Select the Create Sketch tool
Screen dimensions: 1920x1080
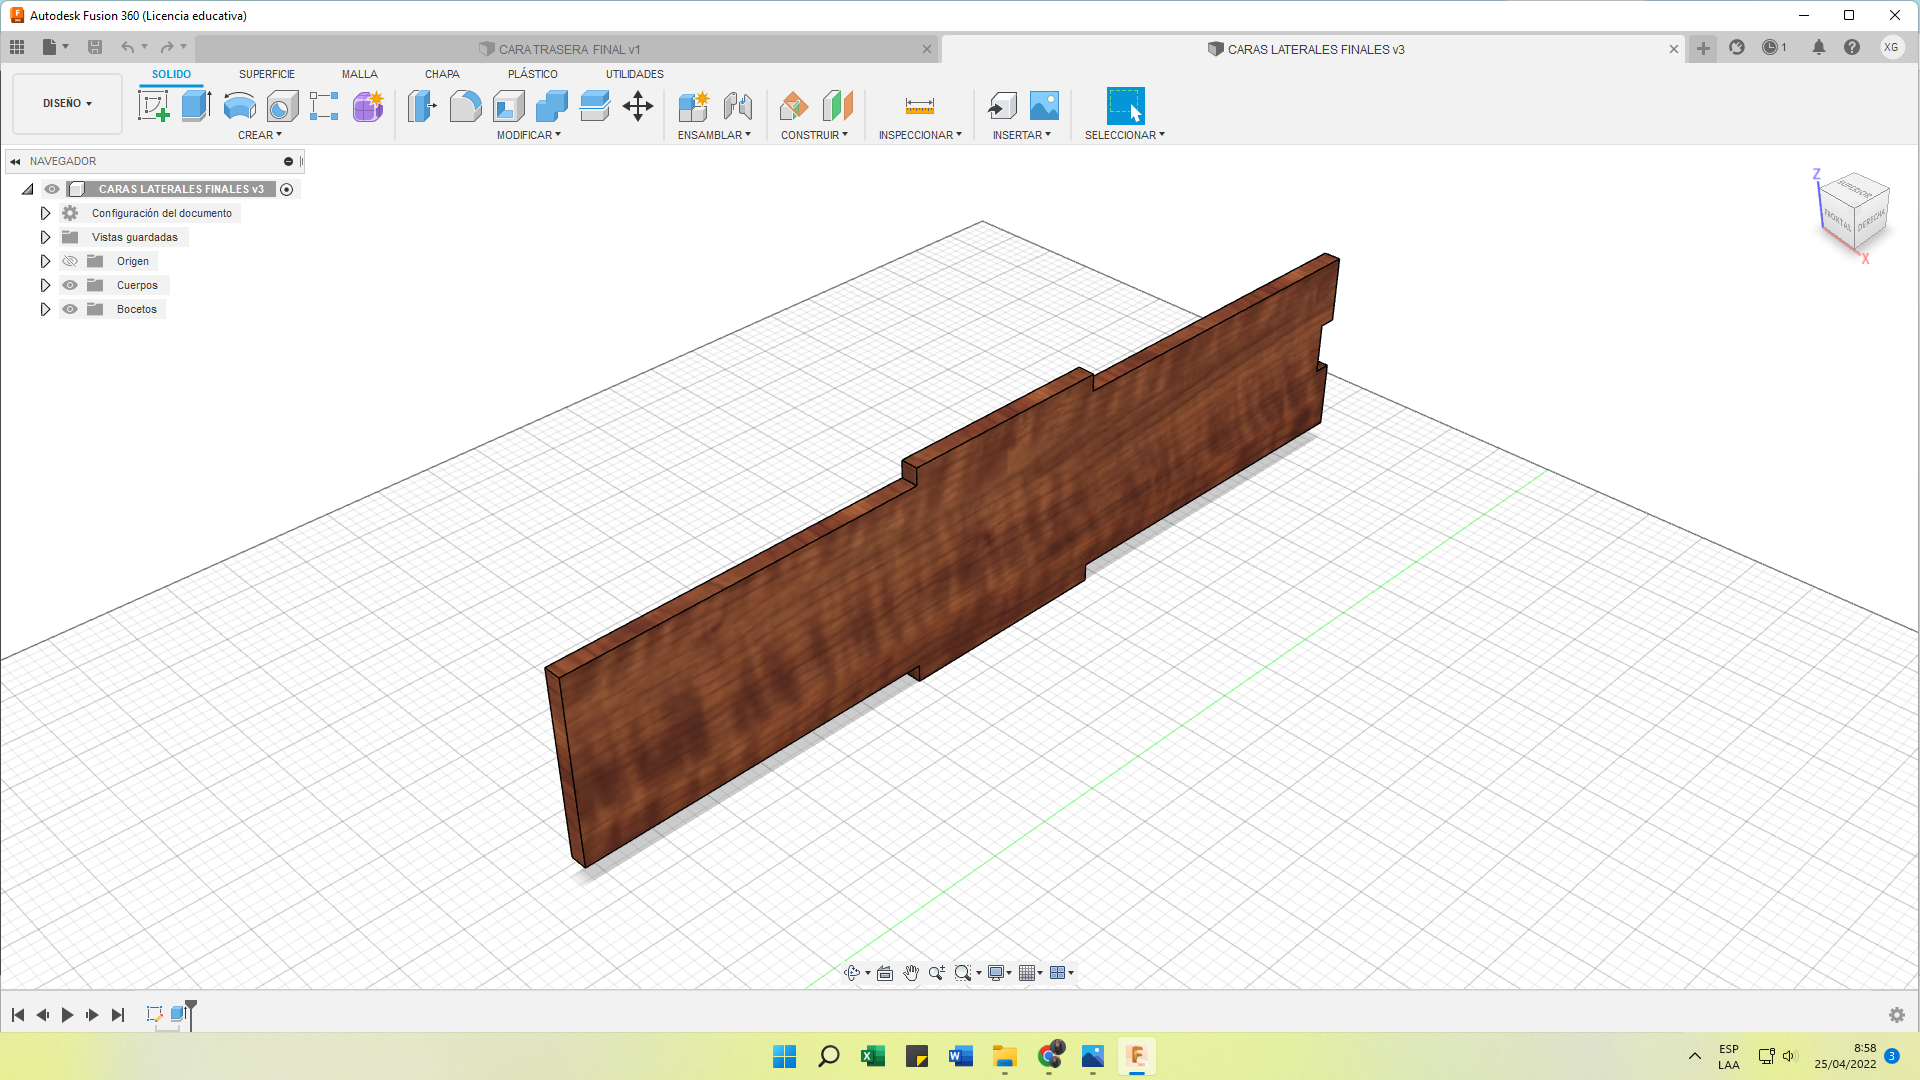(154, 106)
